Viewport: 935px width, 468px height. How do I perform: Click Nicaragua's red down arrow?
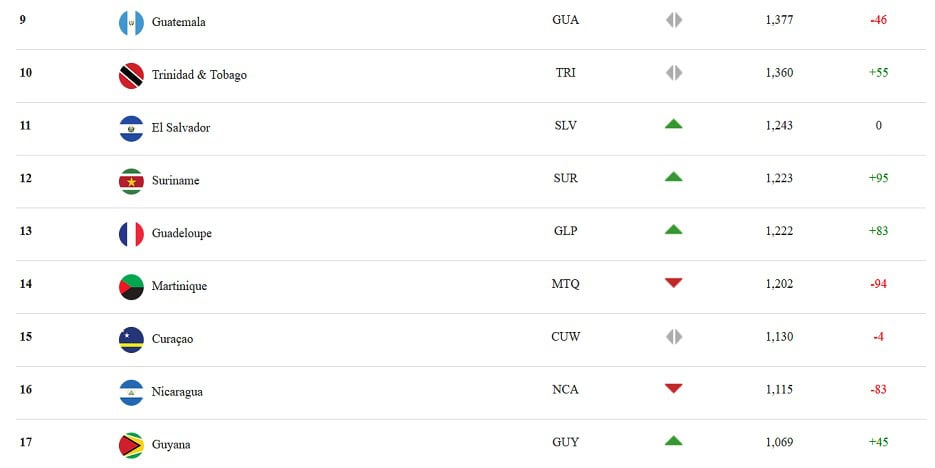click(674, 388)
